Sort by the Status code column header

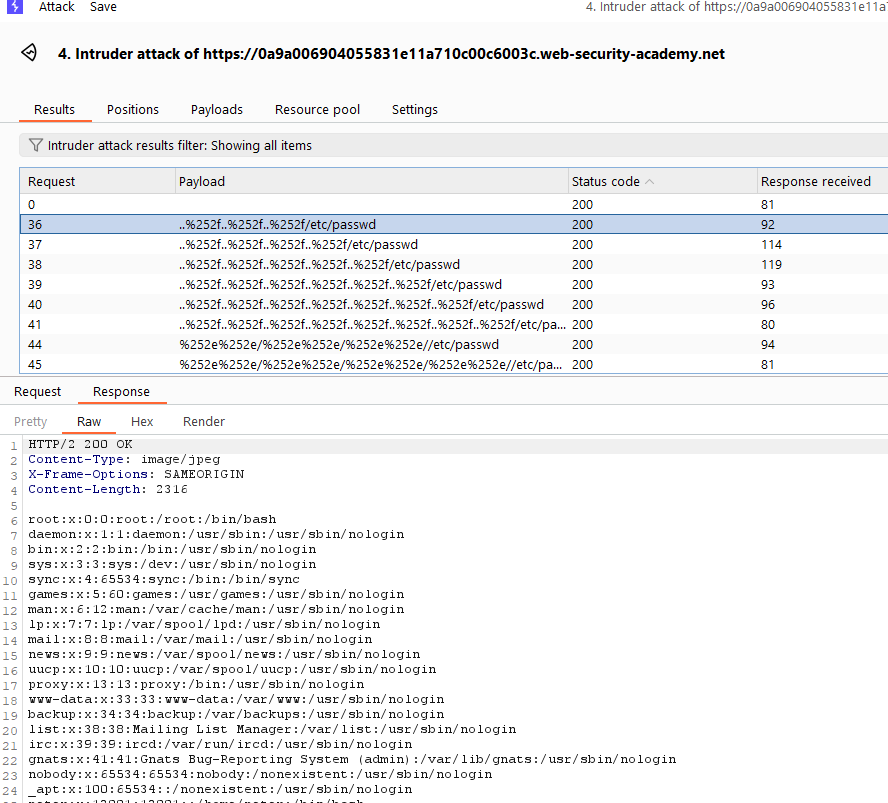(x=663, y=181)
